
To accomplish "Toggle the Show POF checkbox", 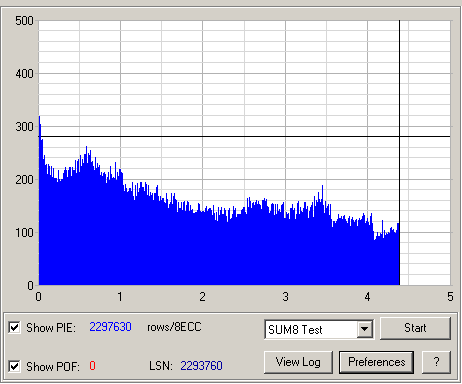I will click(15, 366).
